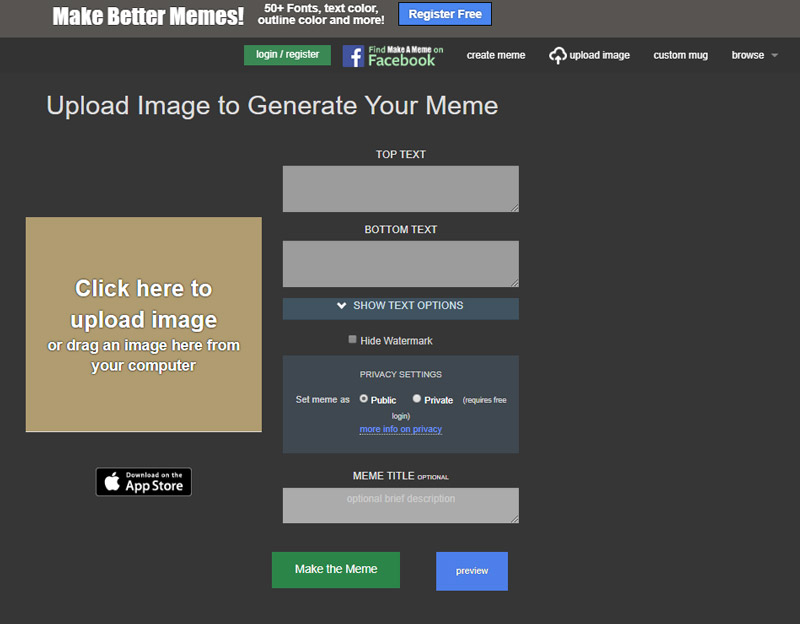Image resolution: width=800 pixels, height=624 pixels.
Task: Click into the Meme Title description field
Action: 400,506
